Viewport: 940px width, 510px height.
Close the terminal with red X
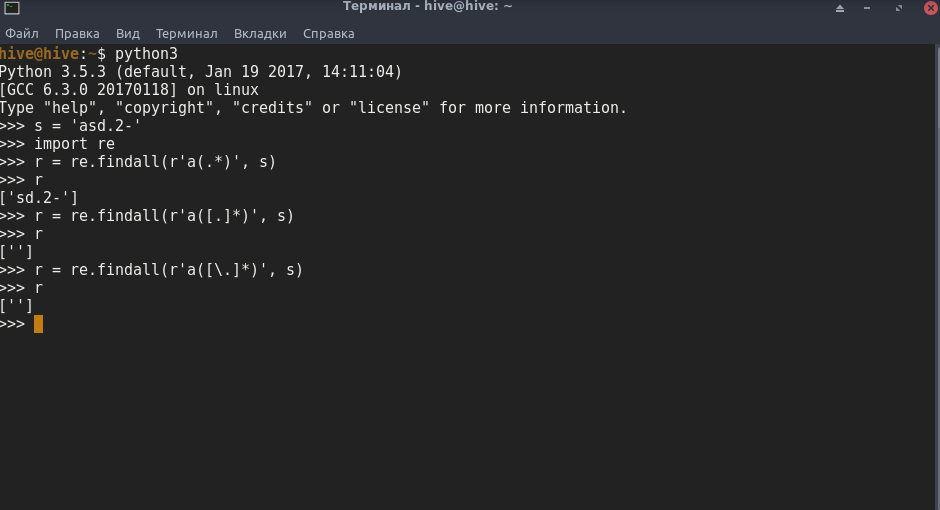click(x=931, y=8)
